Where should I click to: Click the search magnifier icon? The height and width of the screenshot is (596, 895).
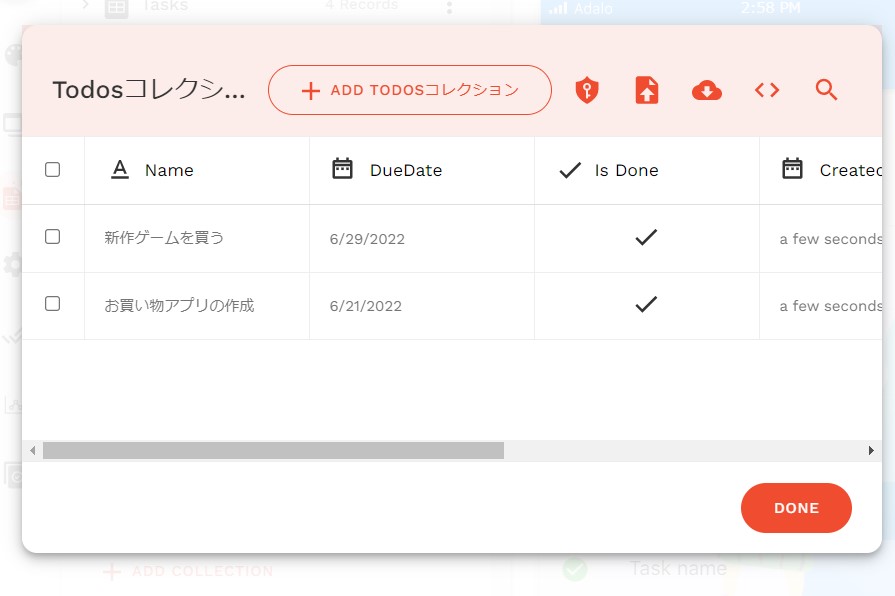pyautogui.click(x=826, y=91)
